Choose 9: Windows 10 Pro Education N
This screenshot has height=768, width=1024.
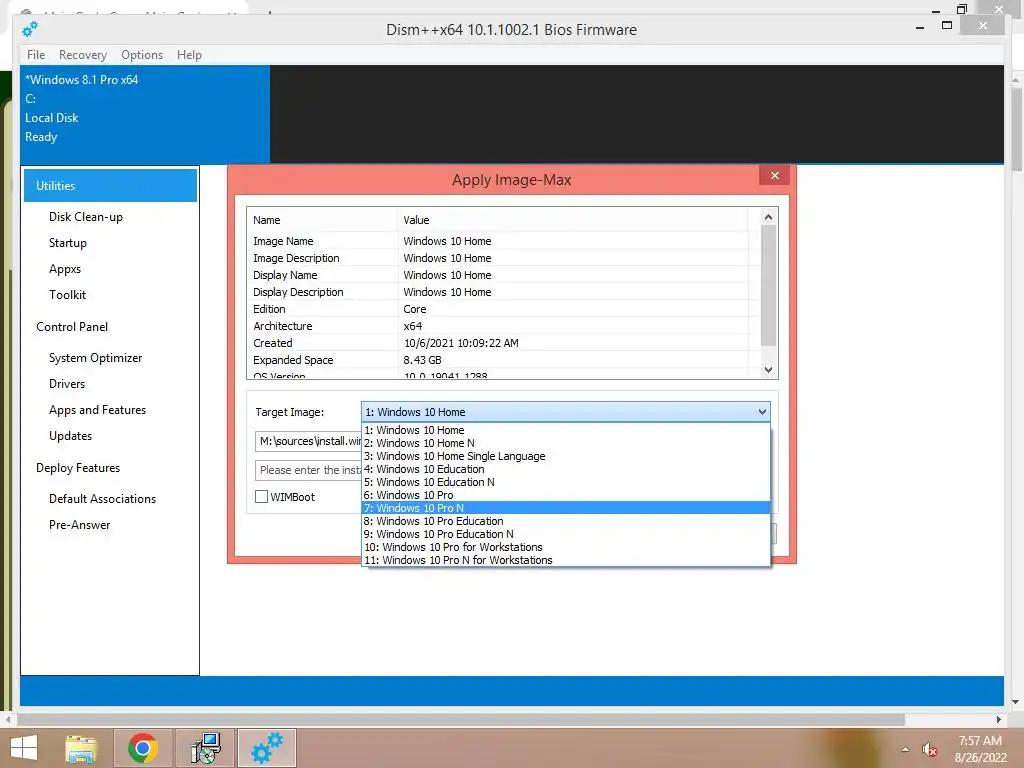(x=566, y=534)
